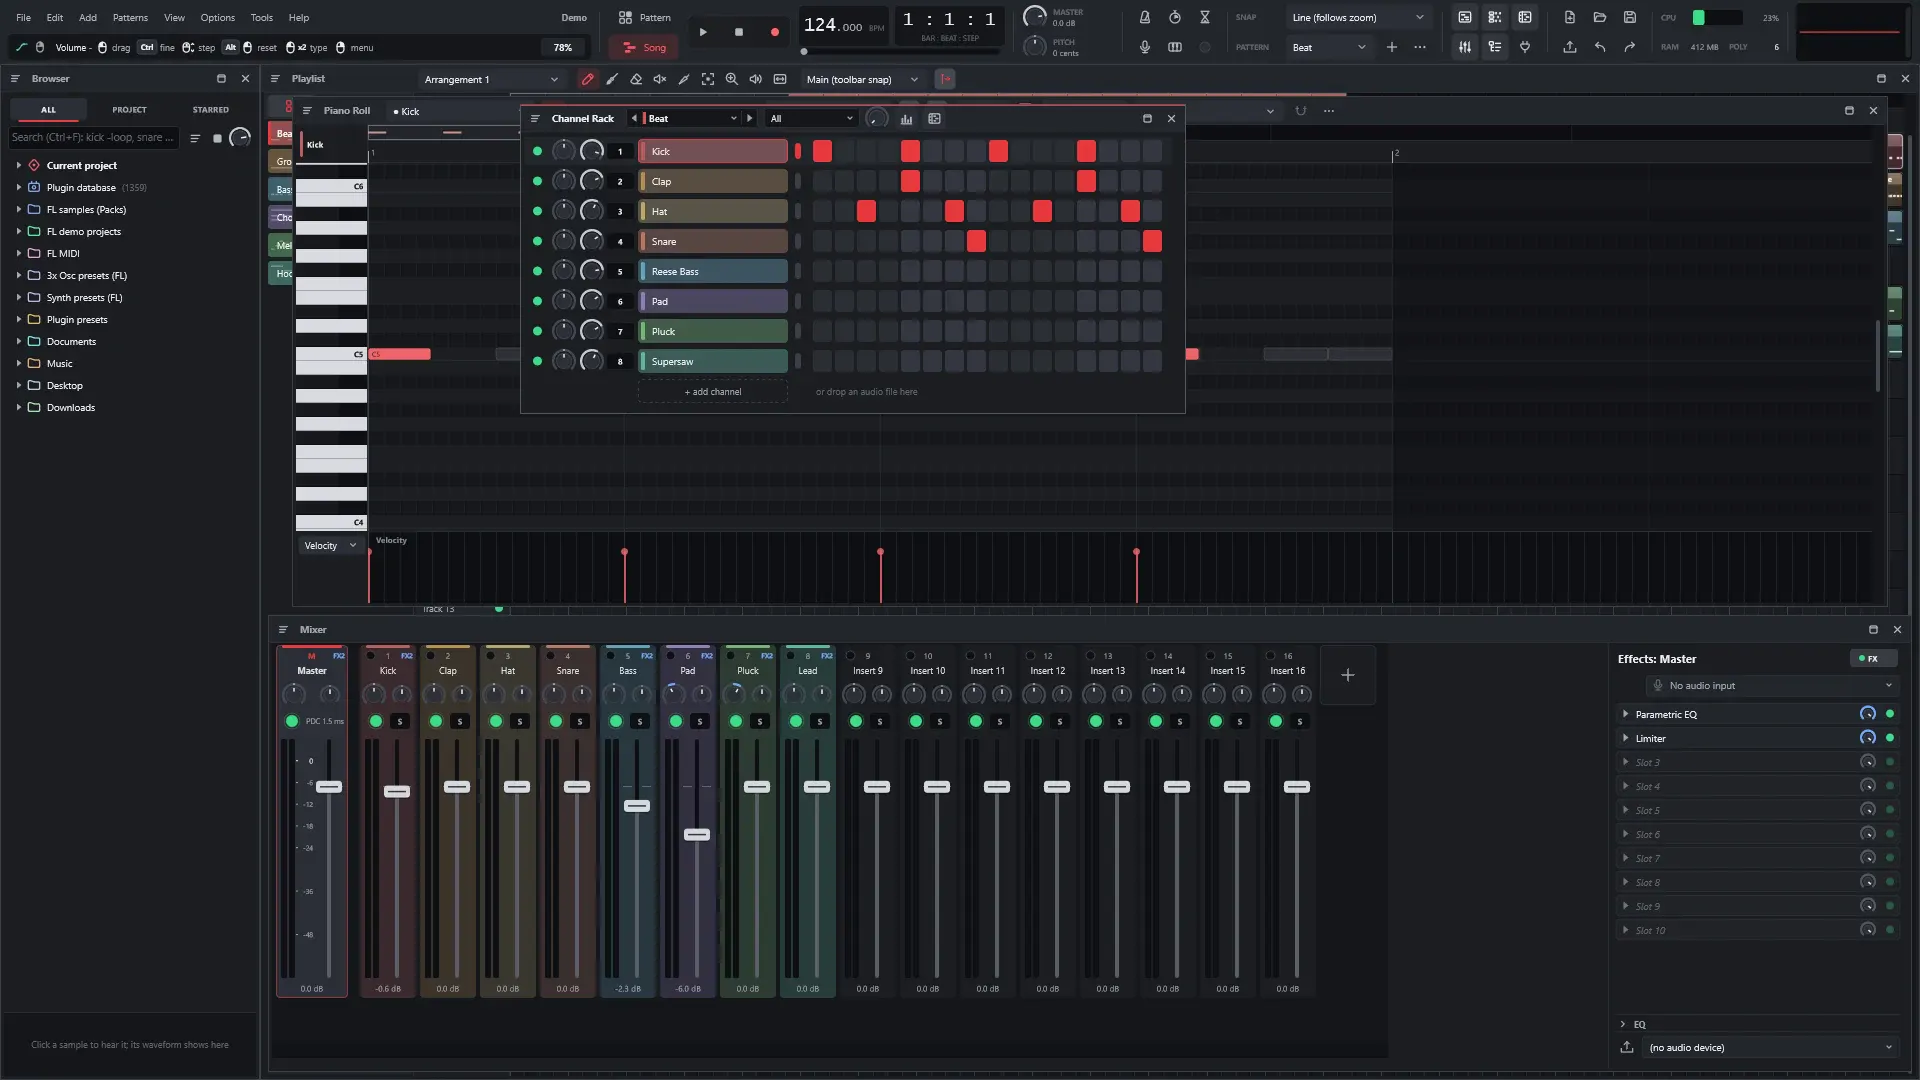Stop playback with the Stop button
The image size is (1920, 1080).
pos(739,32)
